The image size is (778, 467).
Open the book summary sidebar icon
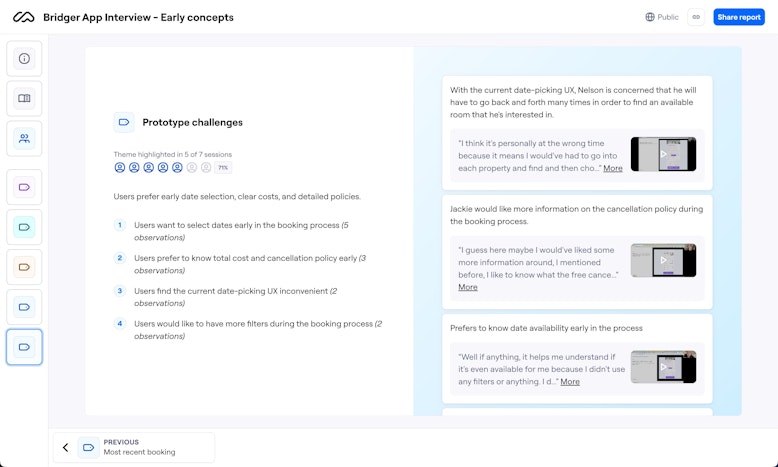(24, 98)
